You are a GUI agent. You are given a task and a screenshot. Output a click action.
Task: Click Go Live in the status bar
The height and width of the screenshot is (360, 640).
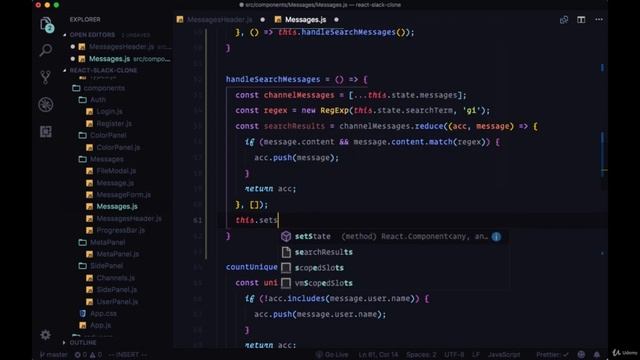pyautogui.click(x=332, y=355)
